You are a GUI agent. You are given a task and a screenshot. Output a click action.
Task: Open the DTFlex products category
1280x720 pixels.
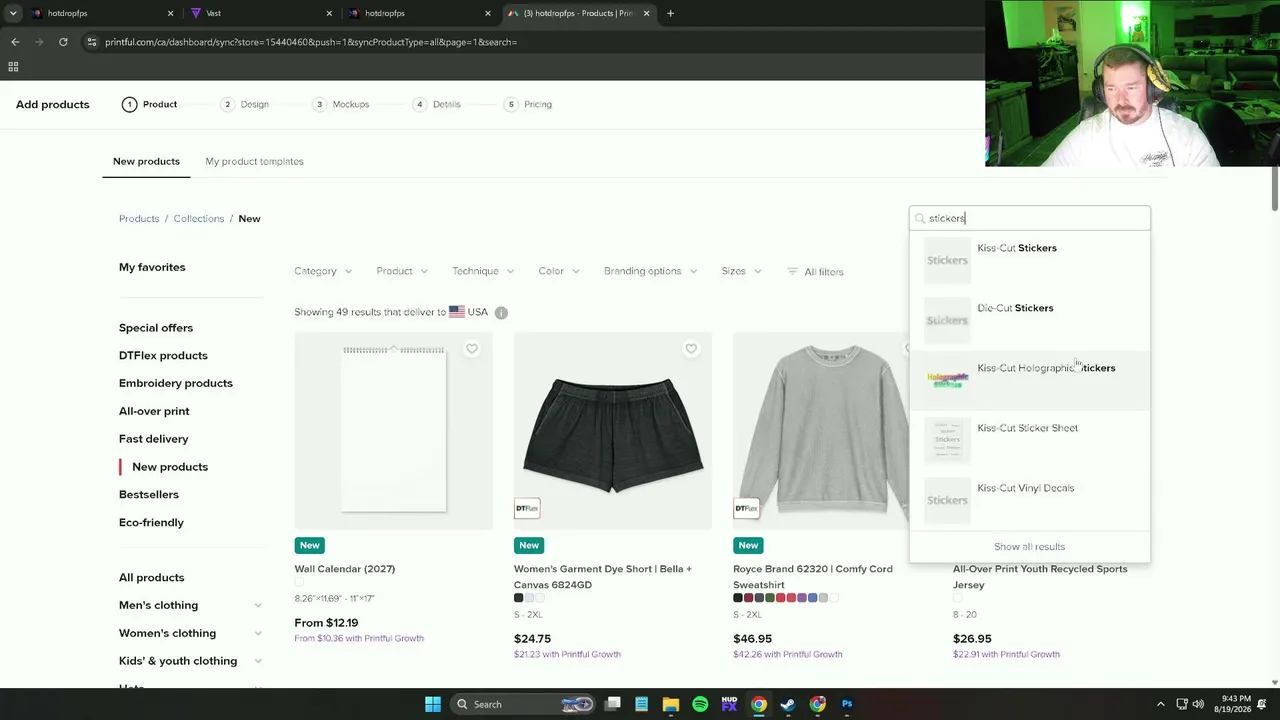(x=163, y=355)
